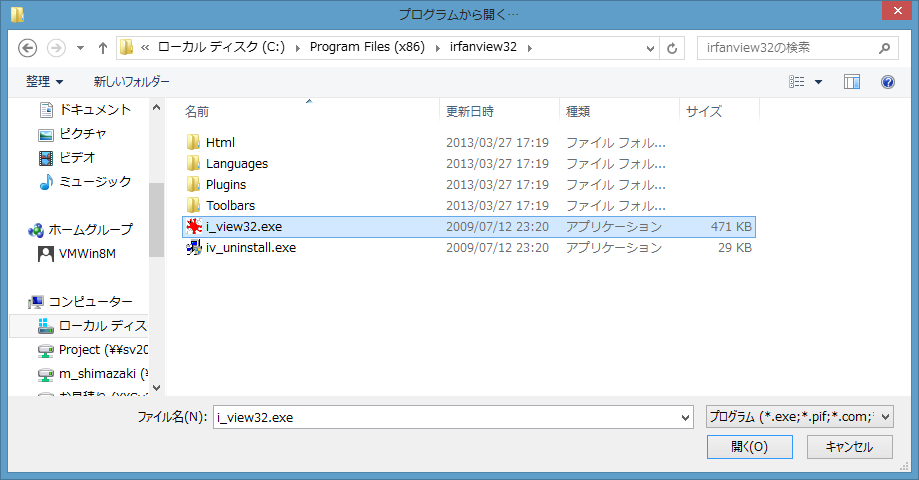Sort by the サイズ column header
This screenshot has height=480, width=919.
coord(704,111)
